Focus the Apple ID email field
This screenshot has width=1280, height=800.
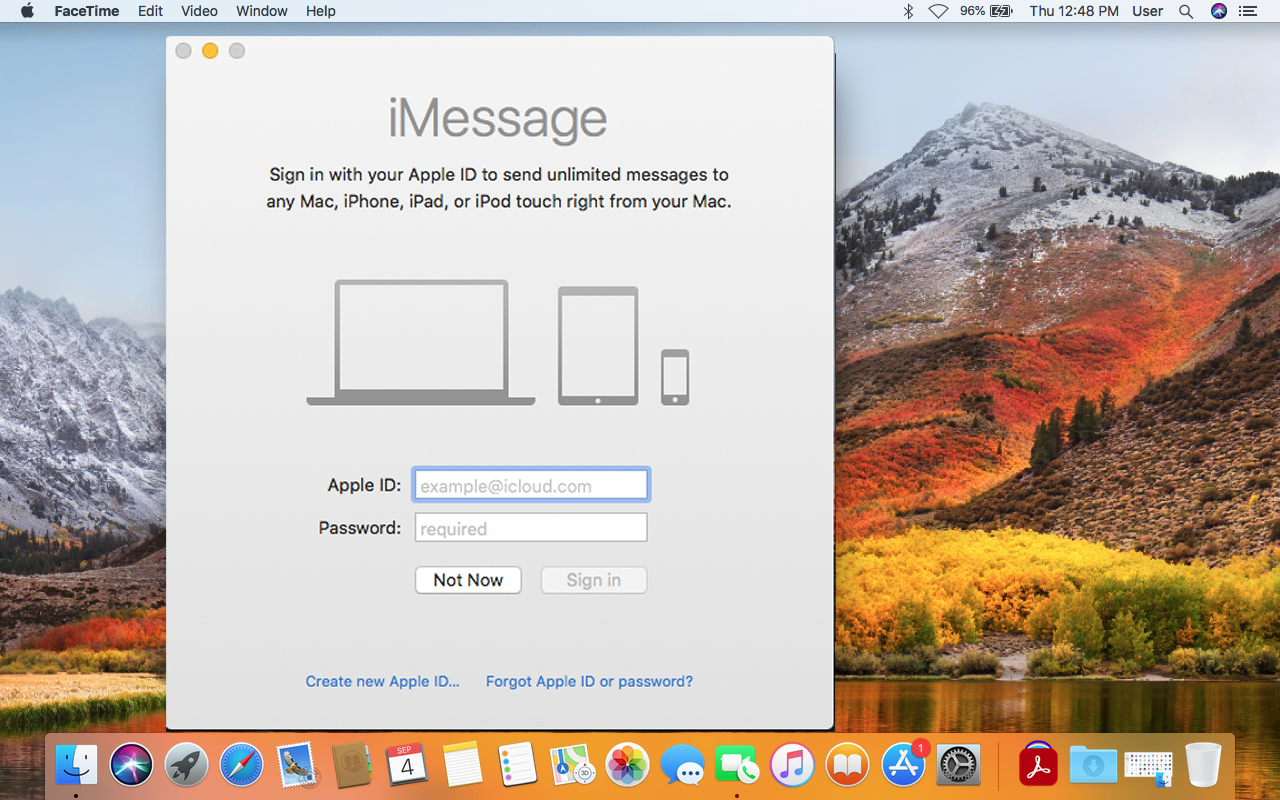531,485
